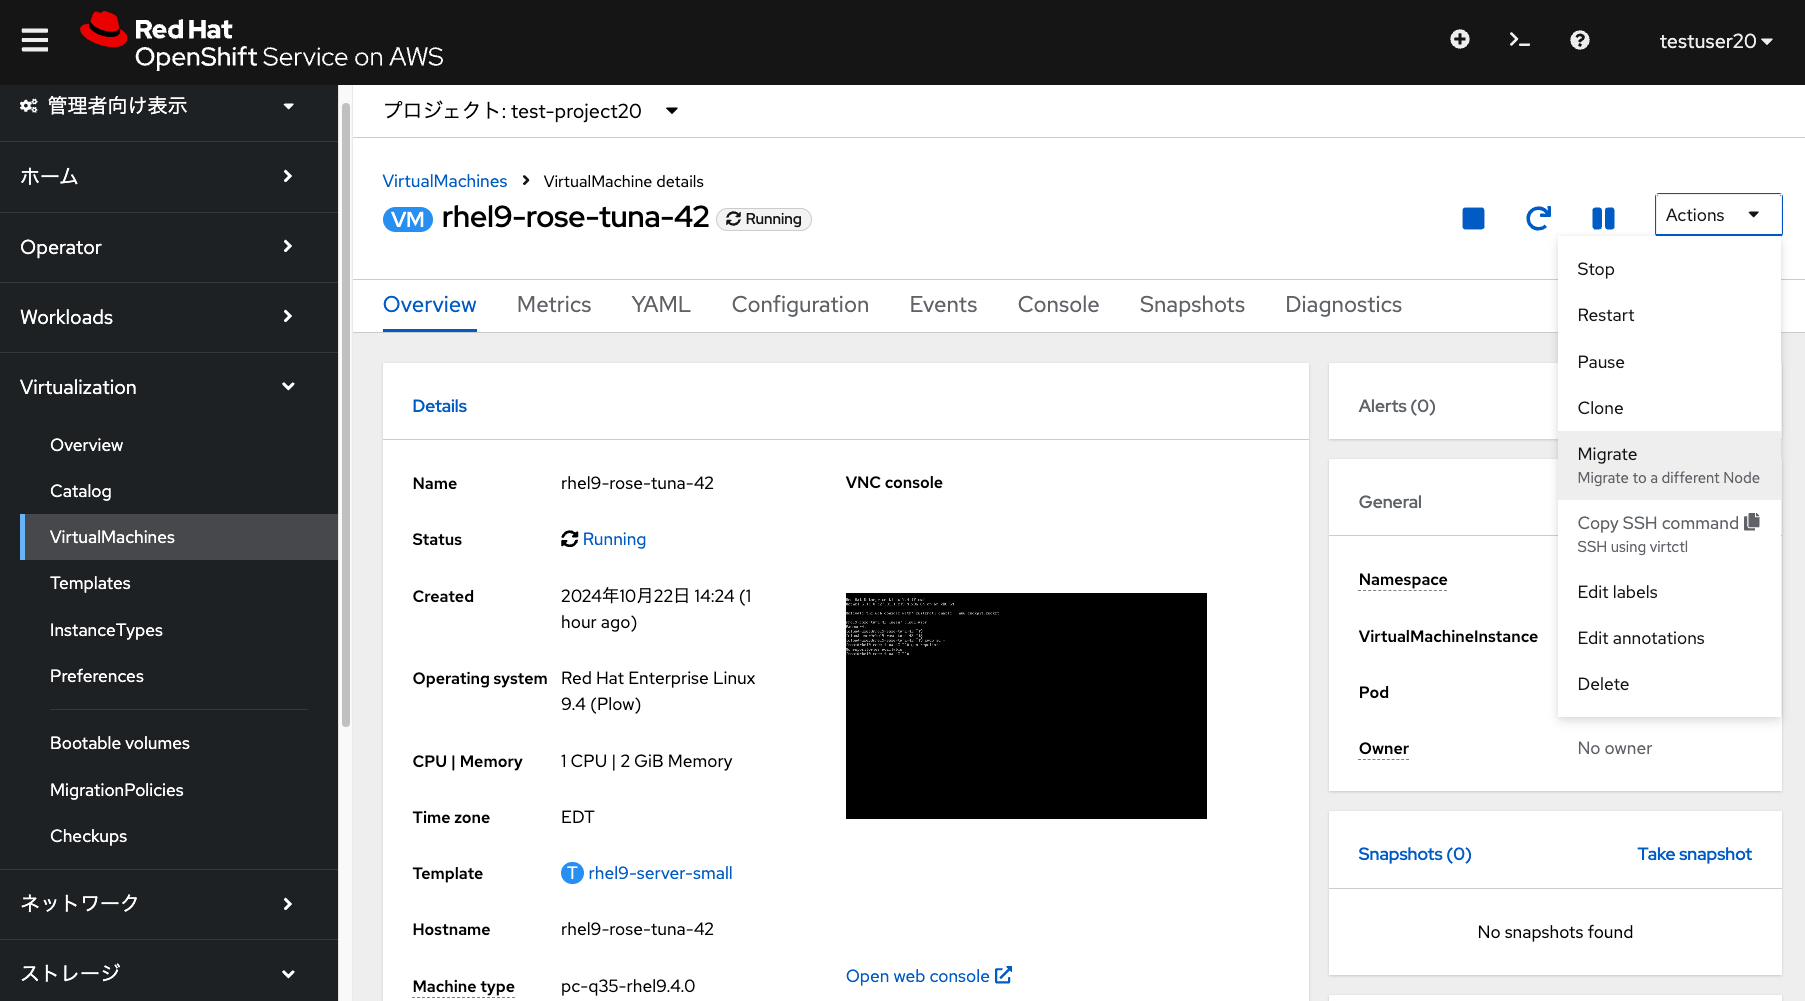Select Clone from the Actions menu
Screen dimensions: 1805x1001
(1669, 408)
